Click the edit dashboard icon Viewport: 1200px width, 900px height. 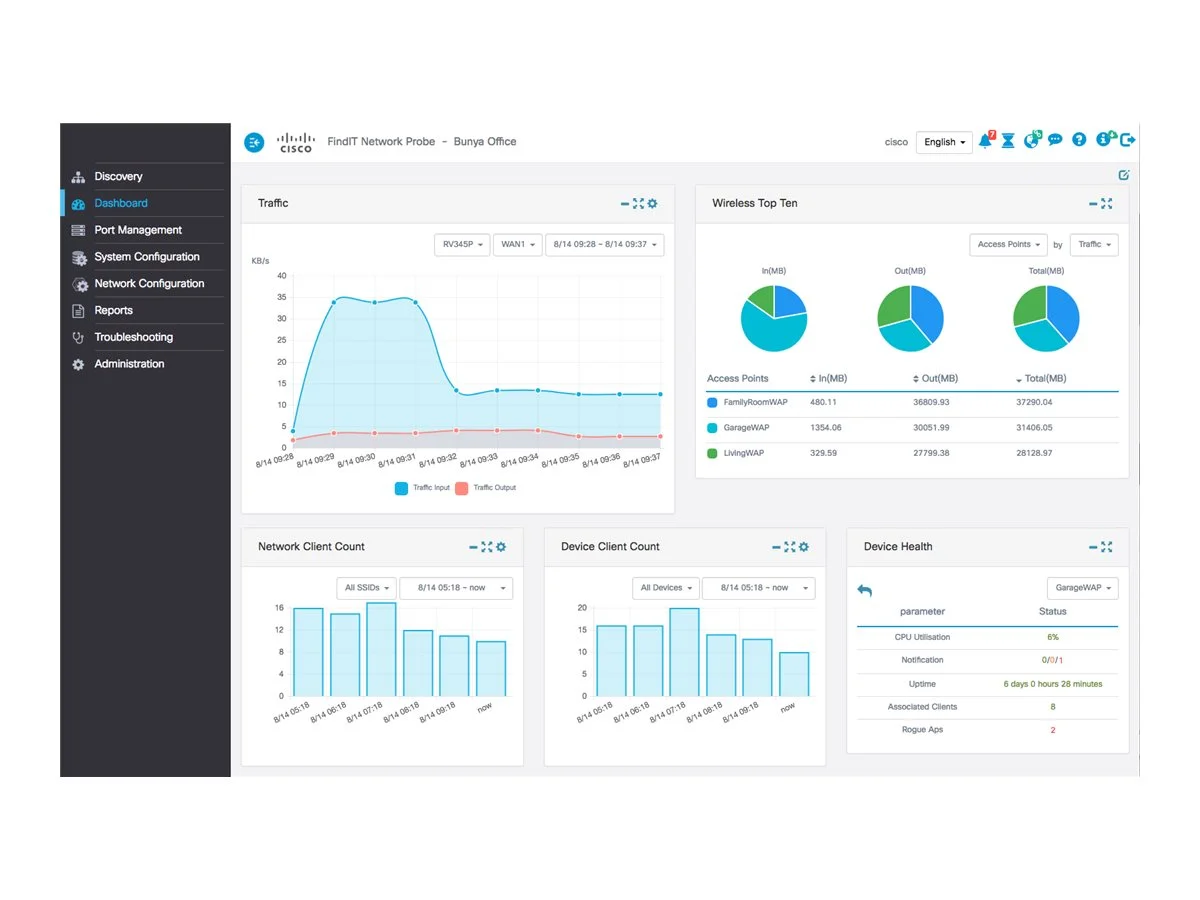tap(1124, 175)
